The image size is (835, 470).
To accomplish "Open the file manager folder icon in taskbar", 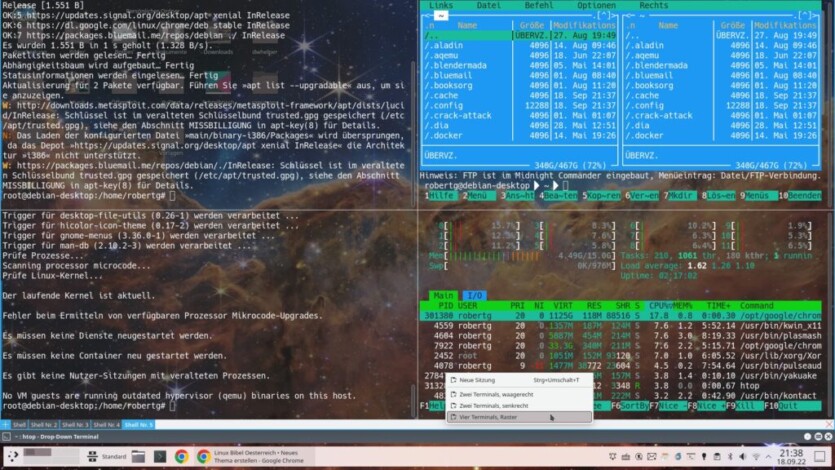I will point(138,456).
